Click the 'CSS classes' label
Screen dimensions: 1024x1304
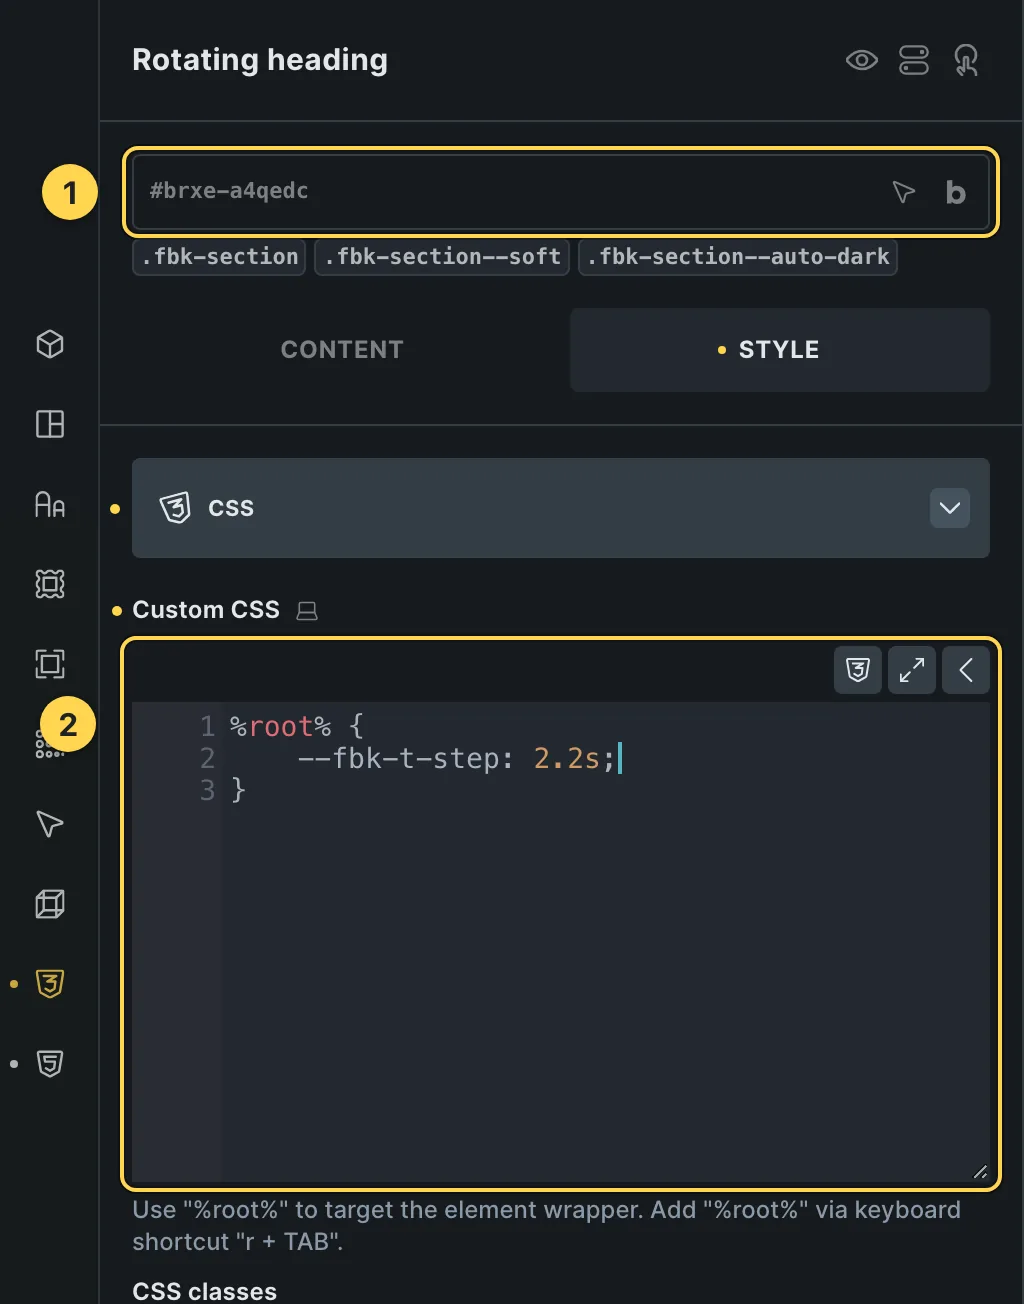tap(205, 1291)
